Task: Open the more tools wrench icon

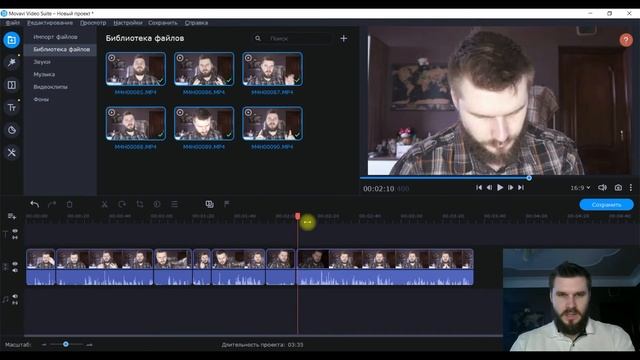Action: tap(11, 153)
